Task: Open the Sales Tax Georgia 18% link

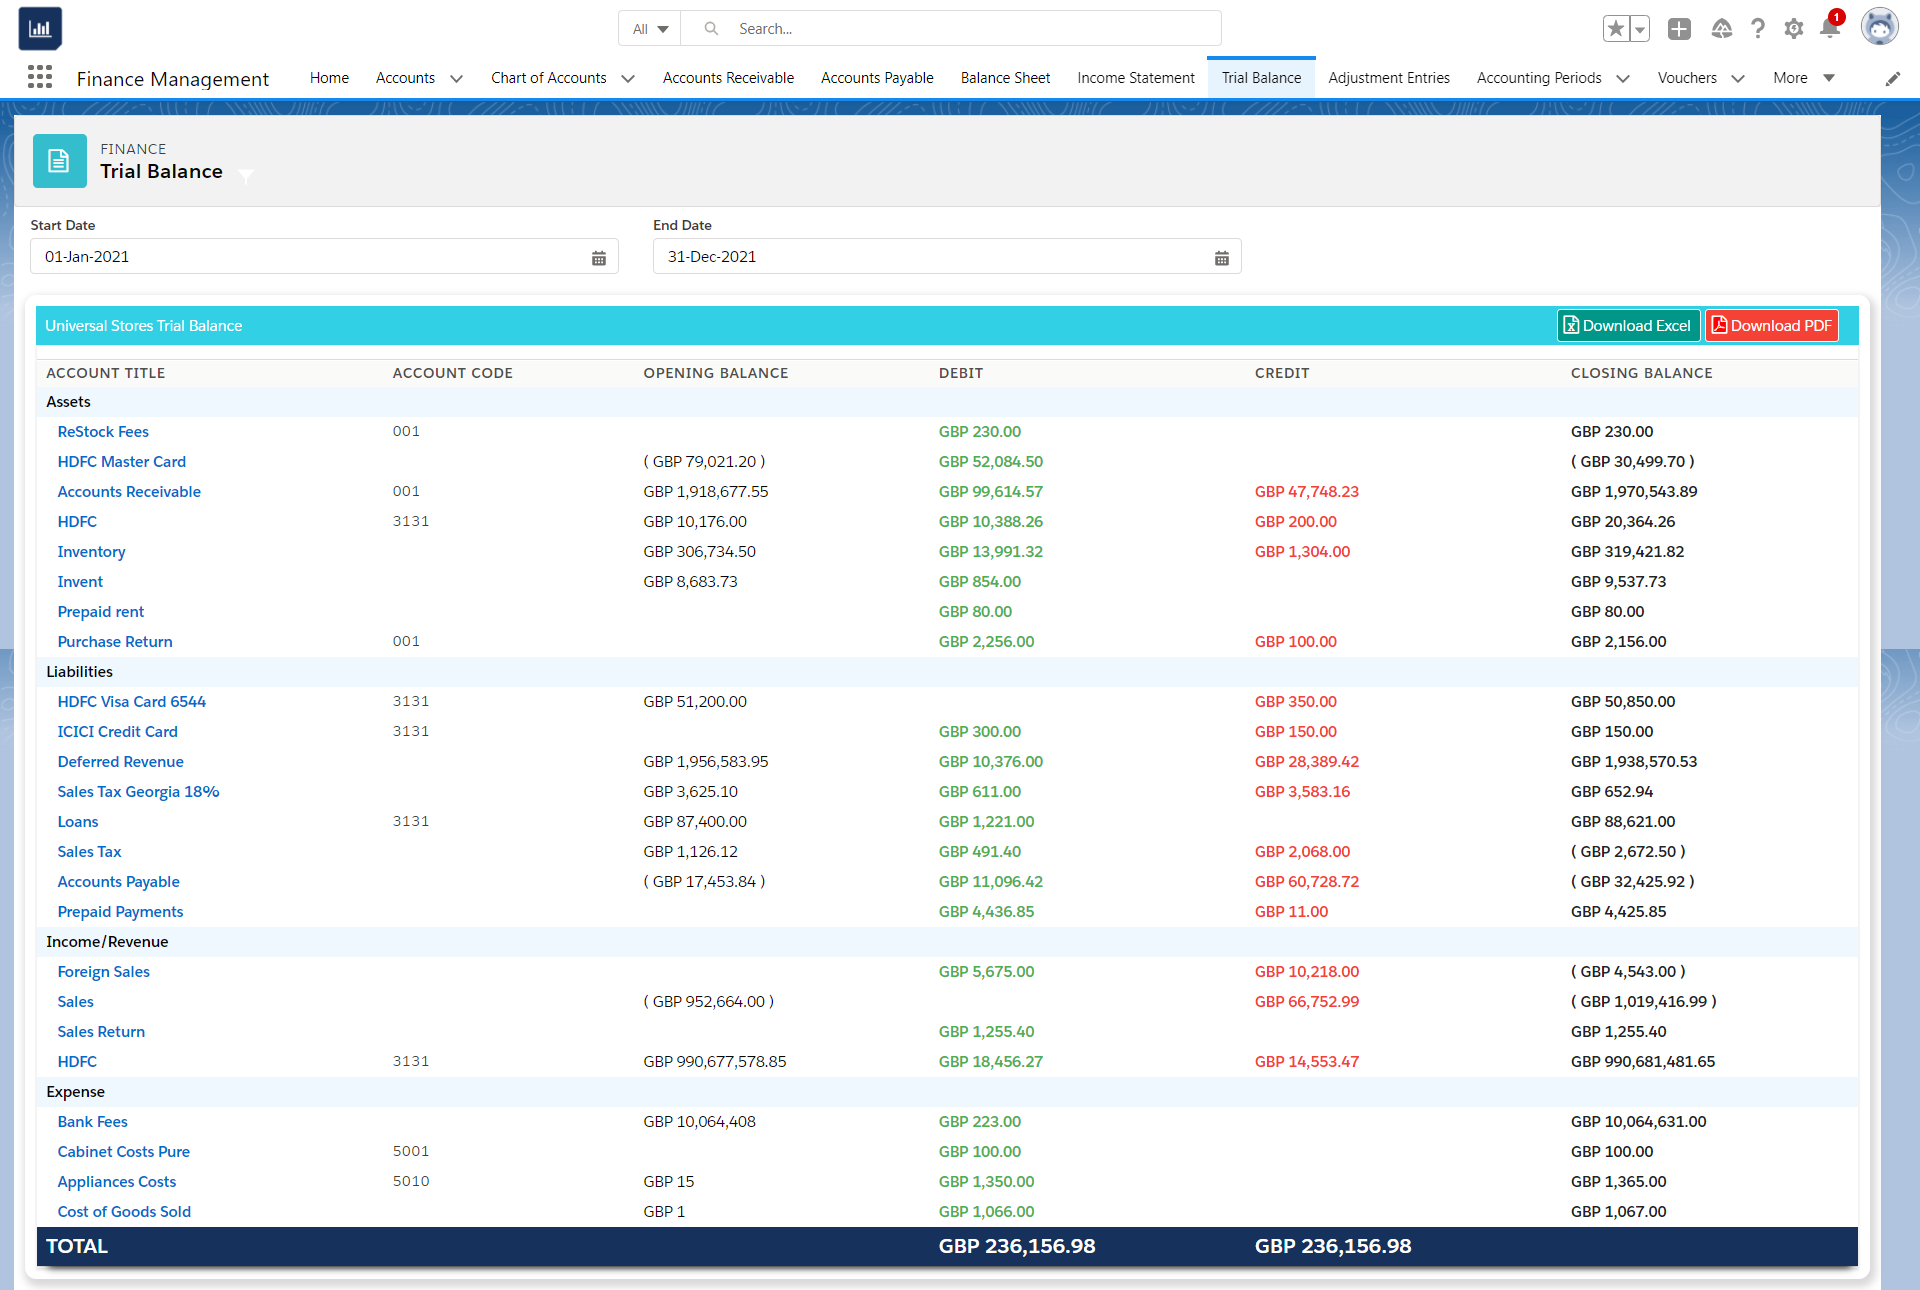Action: [x=138, y=792]
